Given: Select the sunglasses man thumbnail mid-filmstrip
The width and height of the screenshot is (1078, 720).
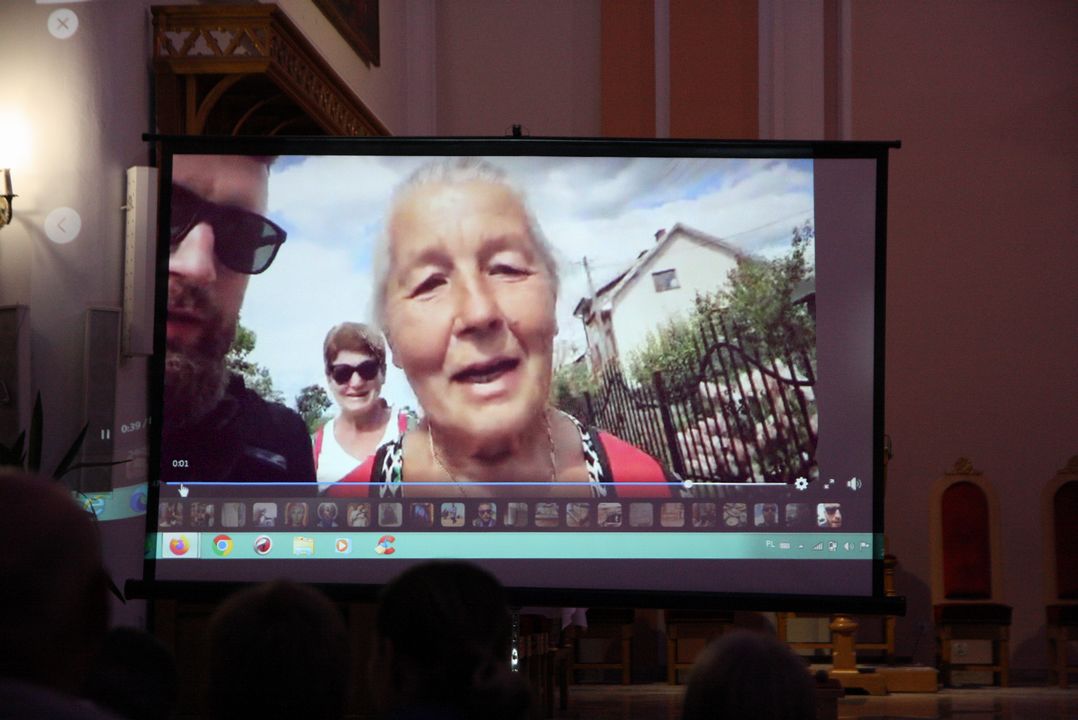Looking at the screenshot, I should click(484, 515).
